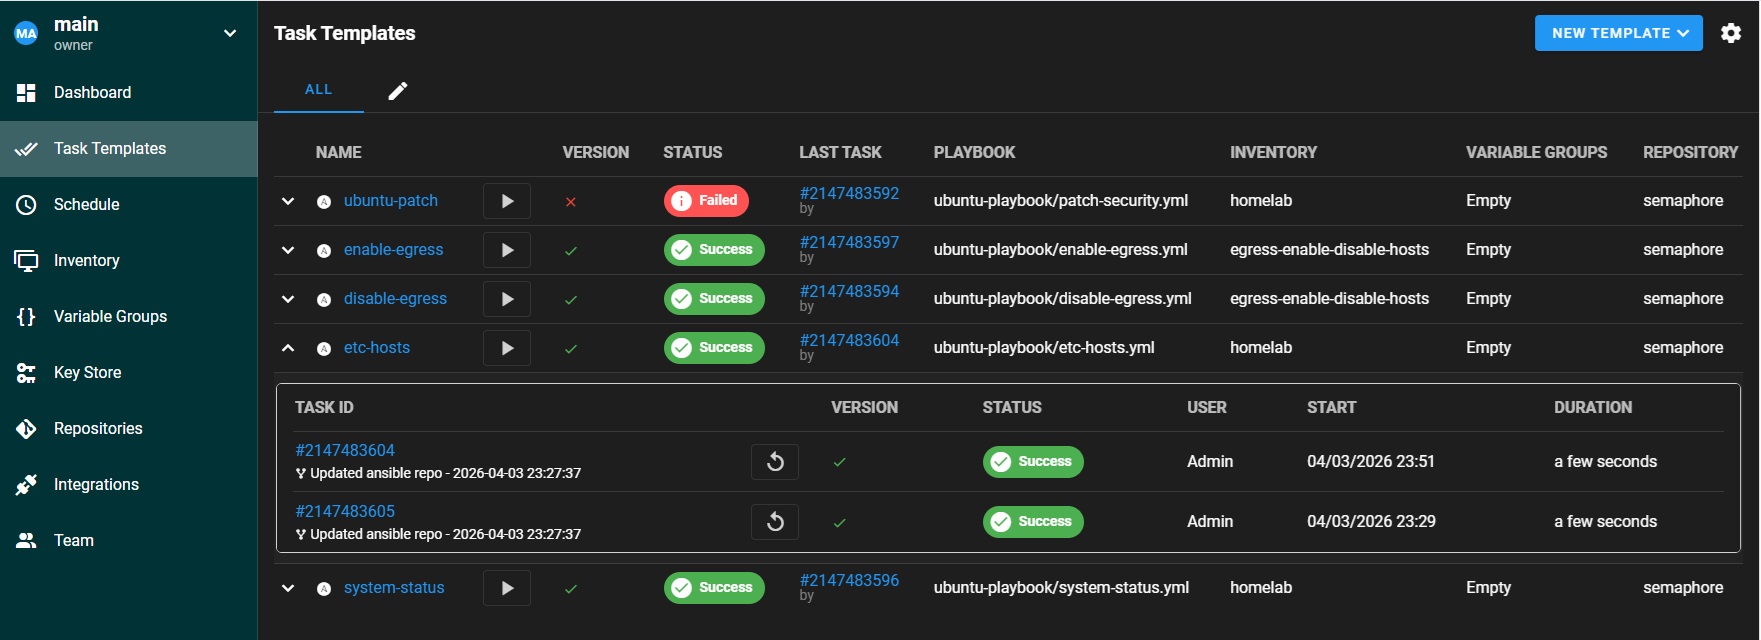Go to the Schedule page

click(86, 204)
